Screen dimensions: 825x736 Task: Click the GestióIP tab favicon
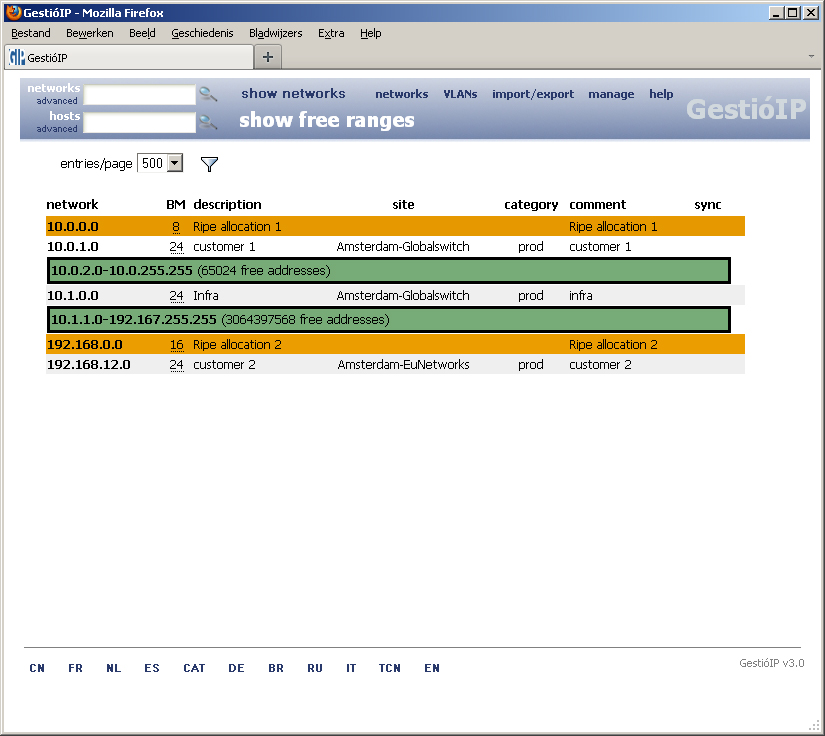point(17,57)
